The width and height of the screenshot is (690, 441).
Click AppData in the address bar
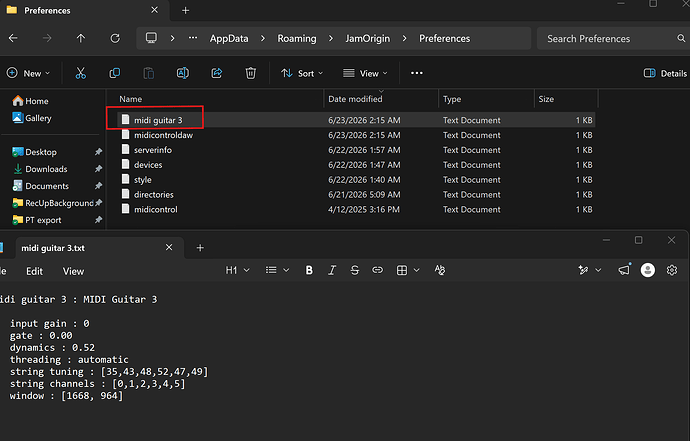[x=229, y=39]
